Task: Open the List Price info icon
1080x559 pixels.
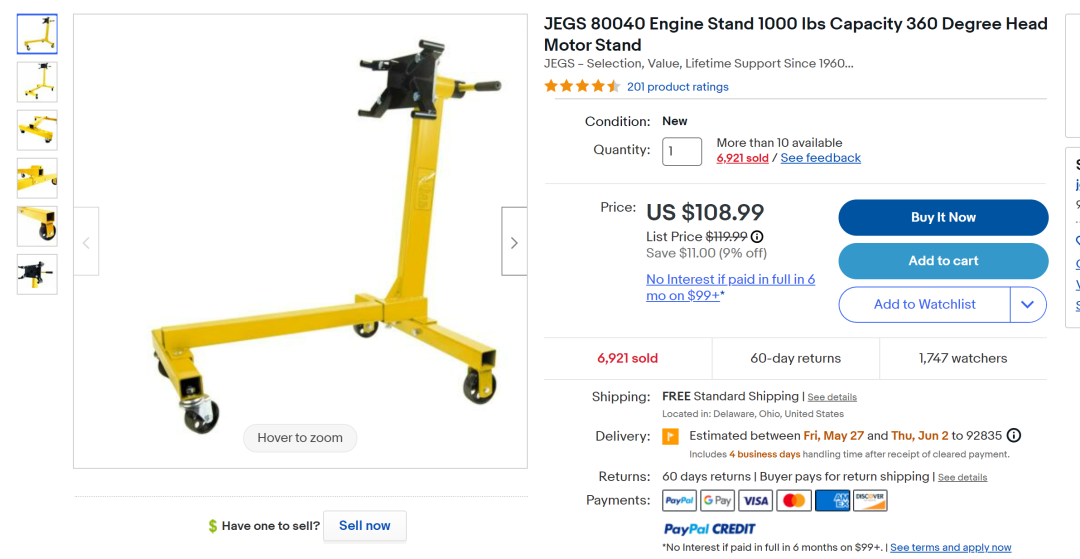Action: pos(757,237)
